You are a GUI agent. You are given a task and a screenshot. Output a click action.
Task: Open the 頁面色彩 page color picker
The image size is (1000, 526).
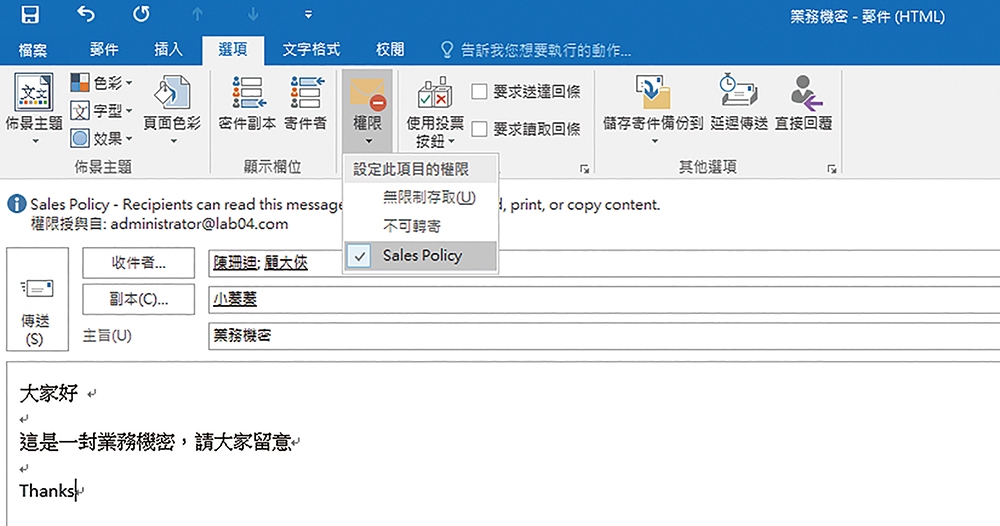(x=172, y=108)
